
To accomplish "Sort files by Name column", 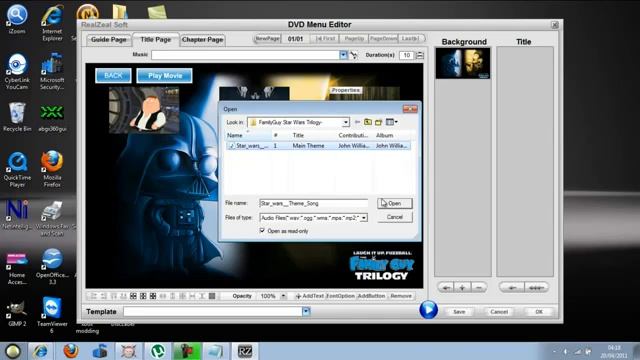I will tap(235, 135).
